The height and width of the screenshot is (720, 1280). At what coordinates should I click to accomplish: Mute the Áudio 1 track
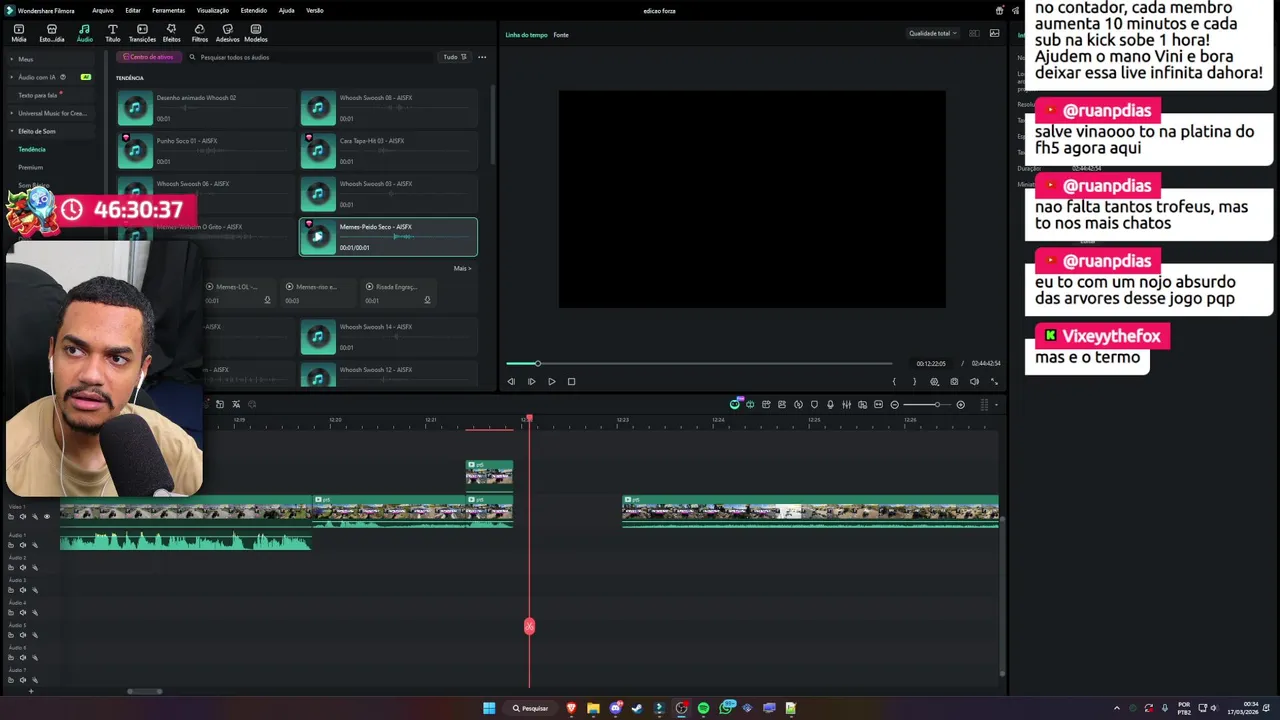coord(23,545)
